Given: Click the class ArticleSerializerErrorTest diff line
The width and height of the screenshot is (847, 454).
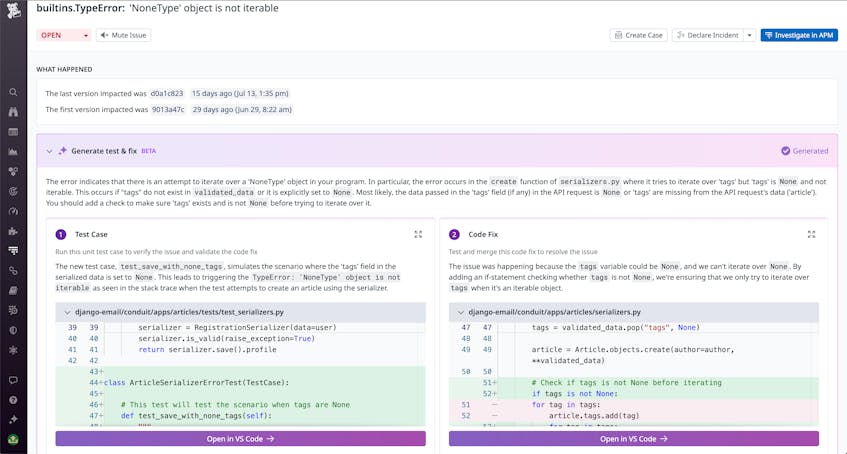Looking at the screenshot, I should pos(240,383).
